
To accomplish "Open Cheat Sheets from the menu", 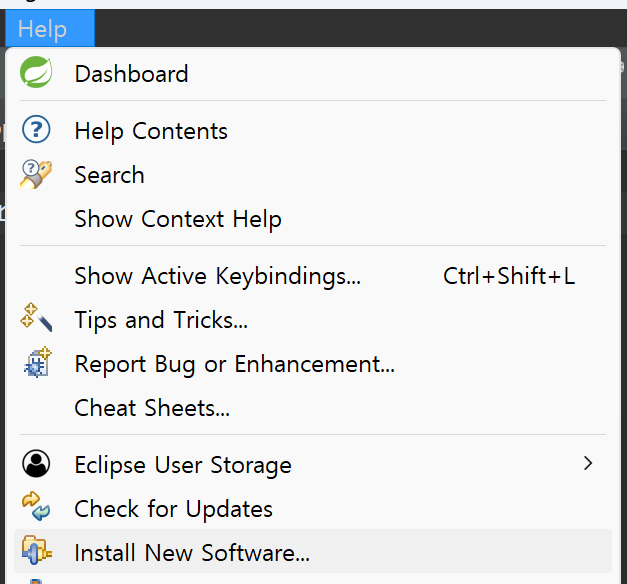I will coord(152,409).
